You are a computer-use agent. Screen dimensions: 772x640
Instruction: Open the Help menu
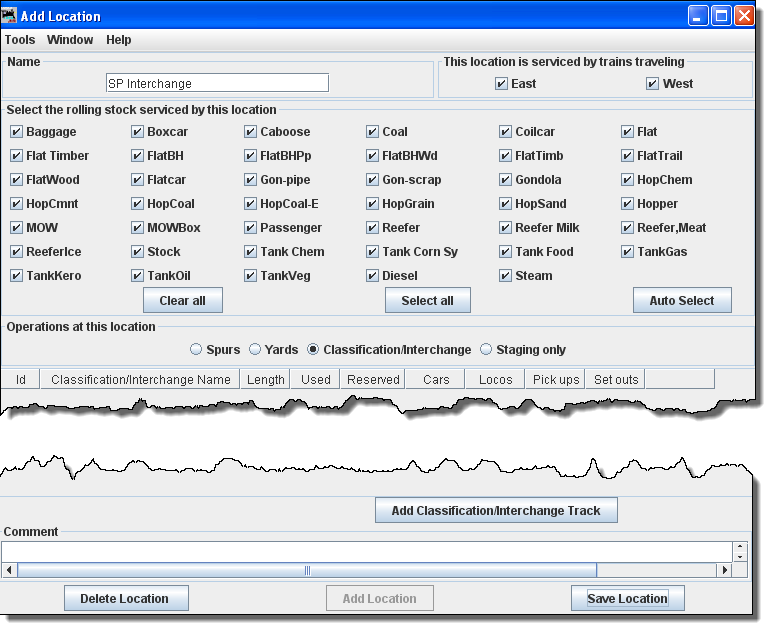(119, 40)
